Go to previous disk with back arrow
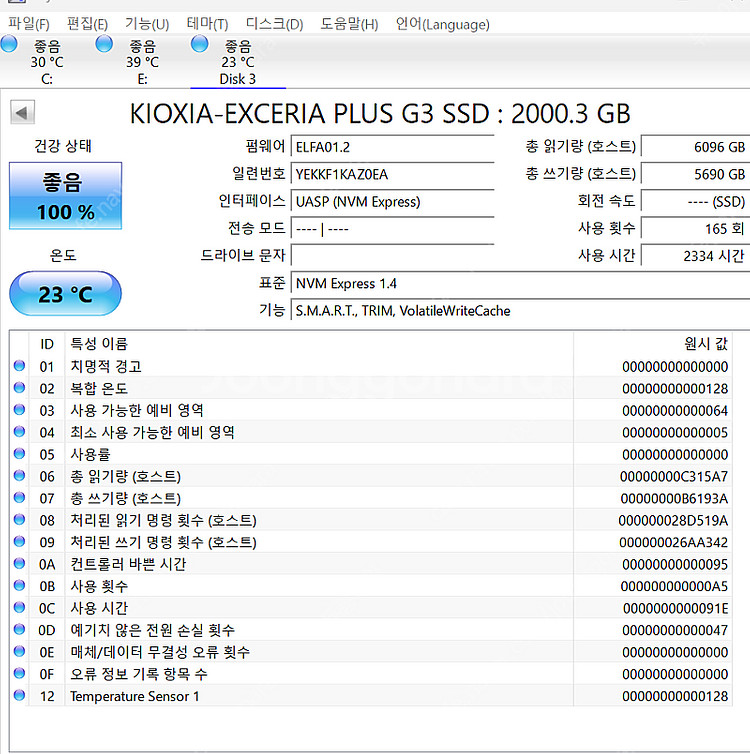 (22, 113)
